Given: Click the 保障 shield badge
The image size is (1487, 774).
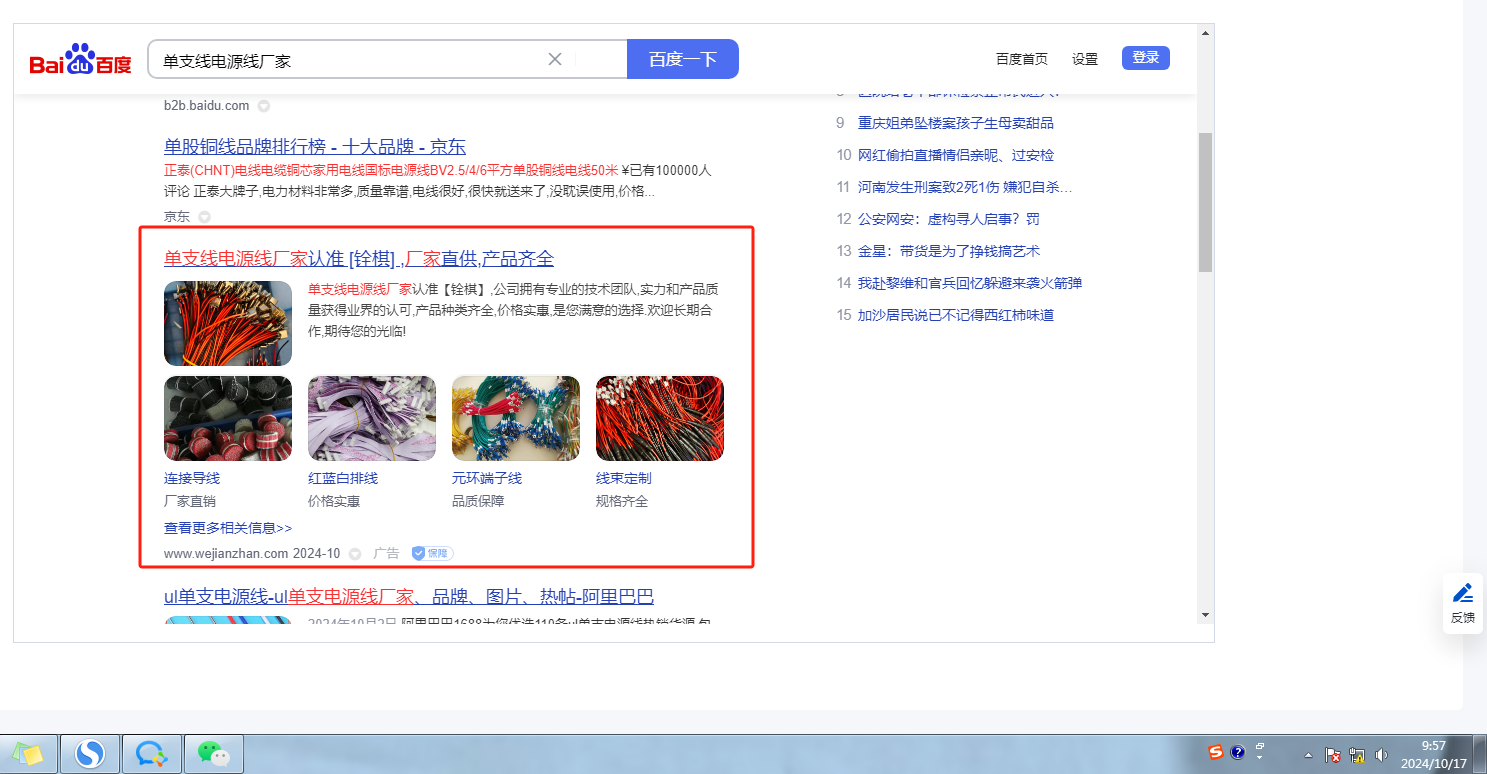Looking at the screenshot, I should (432, 553).
